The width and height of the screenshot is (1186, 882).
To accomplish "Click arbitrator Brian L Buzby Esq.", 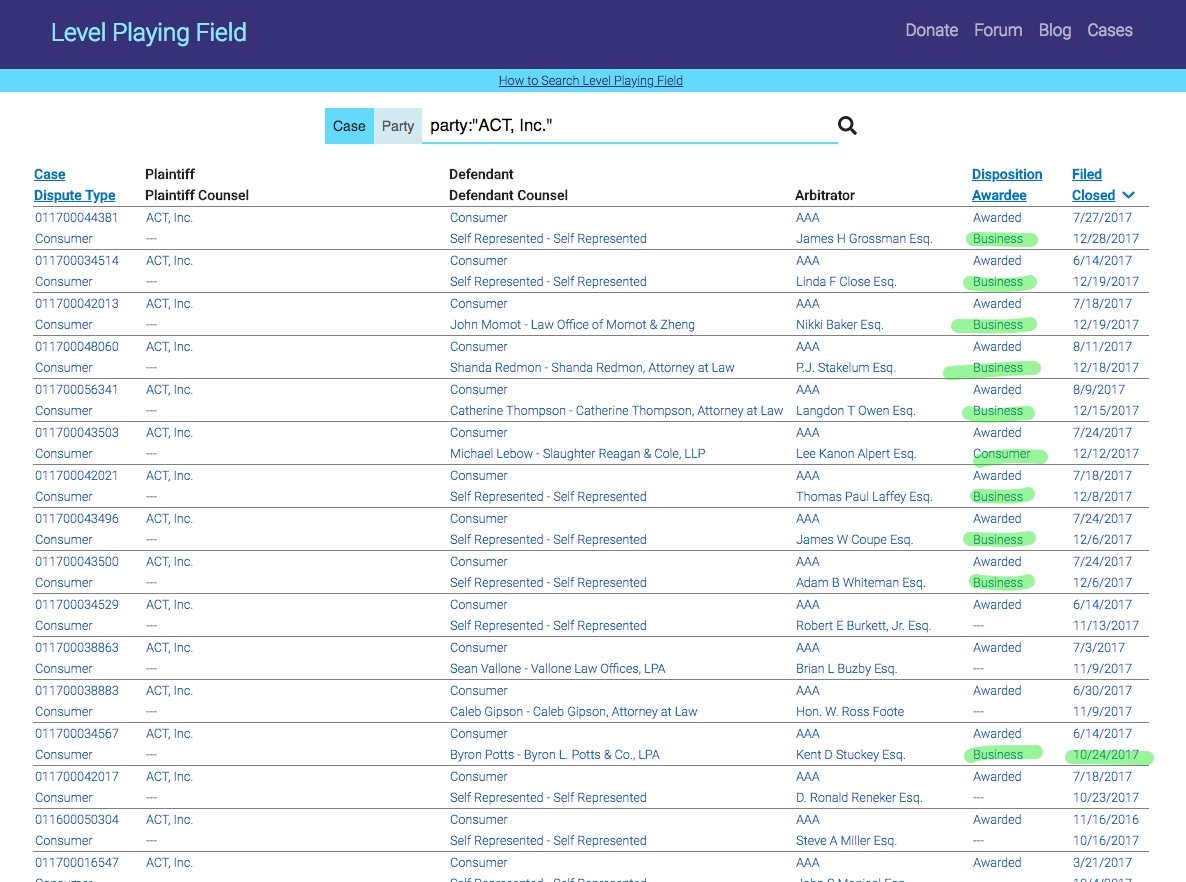I will (846, 669).
